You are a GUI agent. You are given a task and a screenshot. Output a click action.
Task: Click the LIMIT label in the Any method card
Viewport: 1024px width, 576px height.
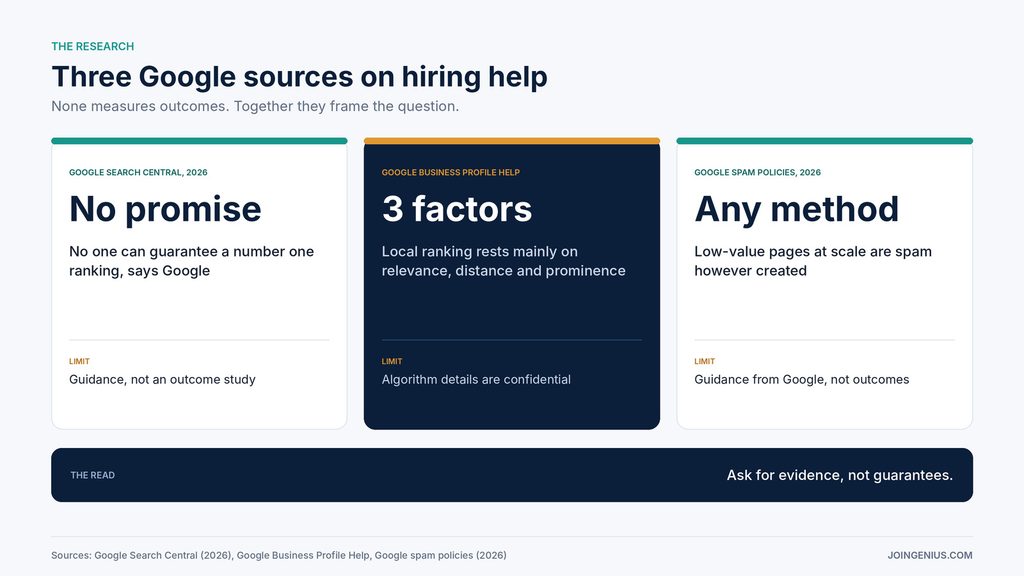(x=705, y=361)
